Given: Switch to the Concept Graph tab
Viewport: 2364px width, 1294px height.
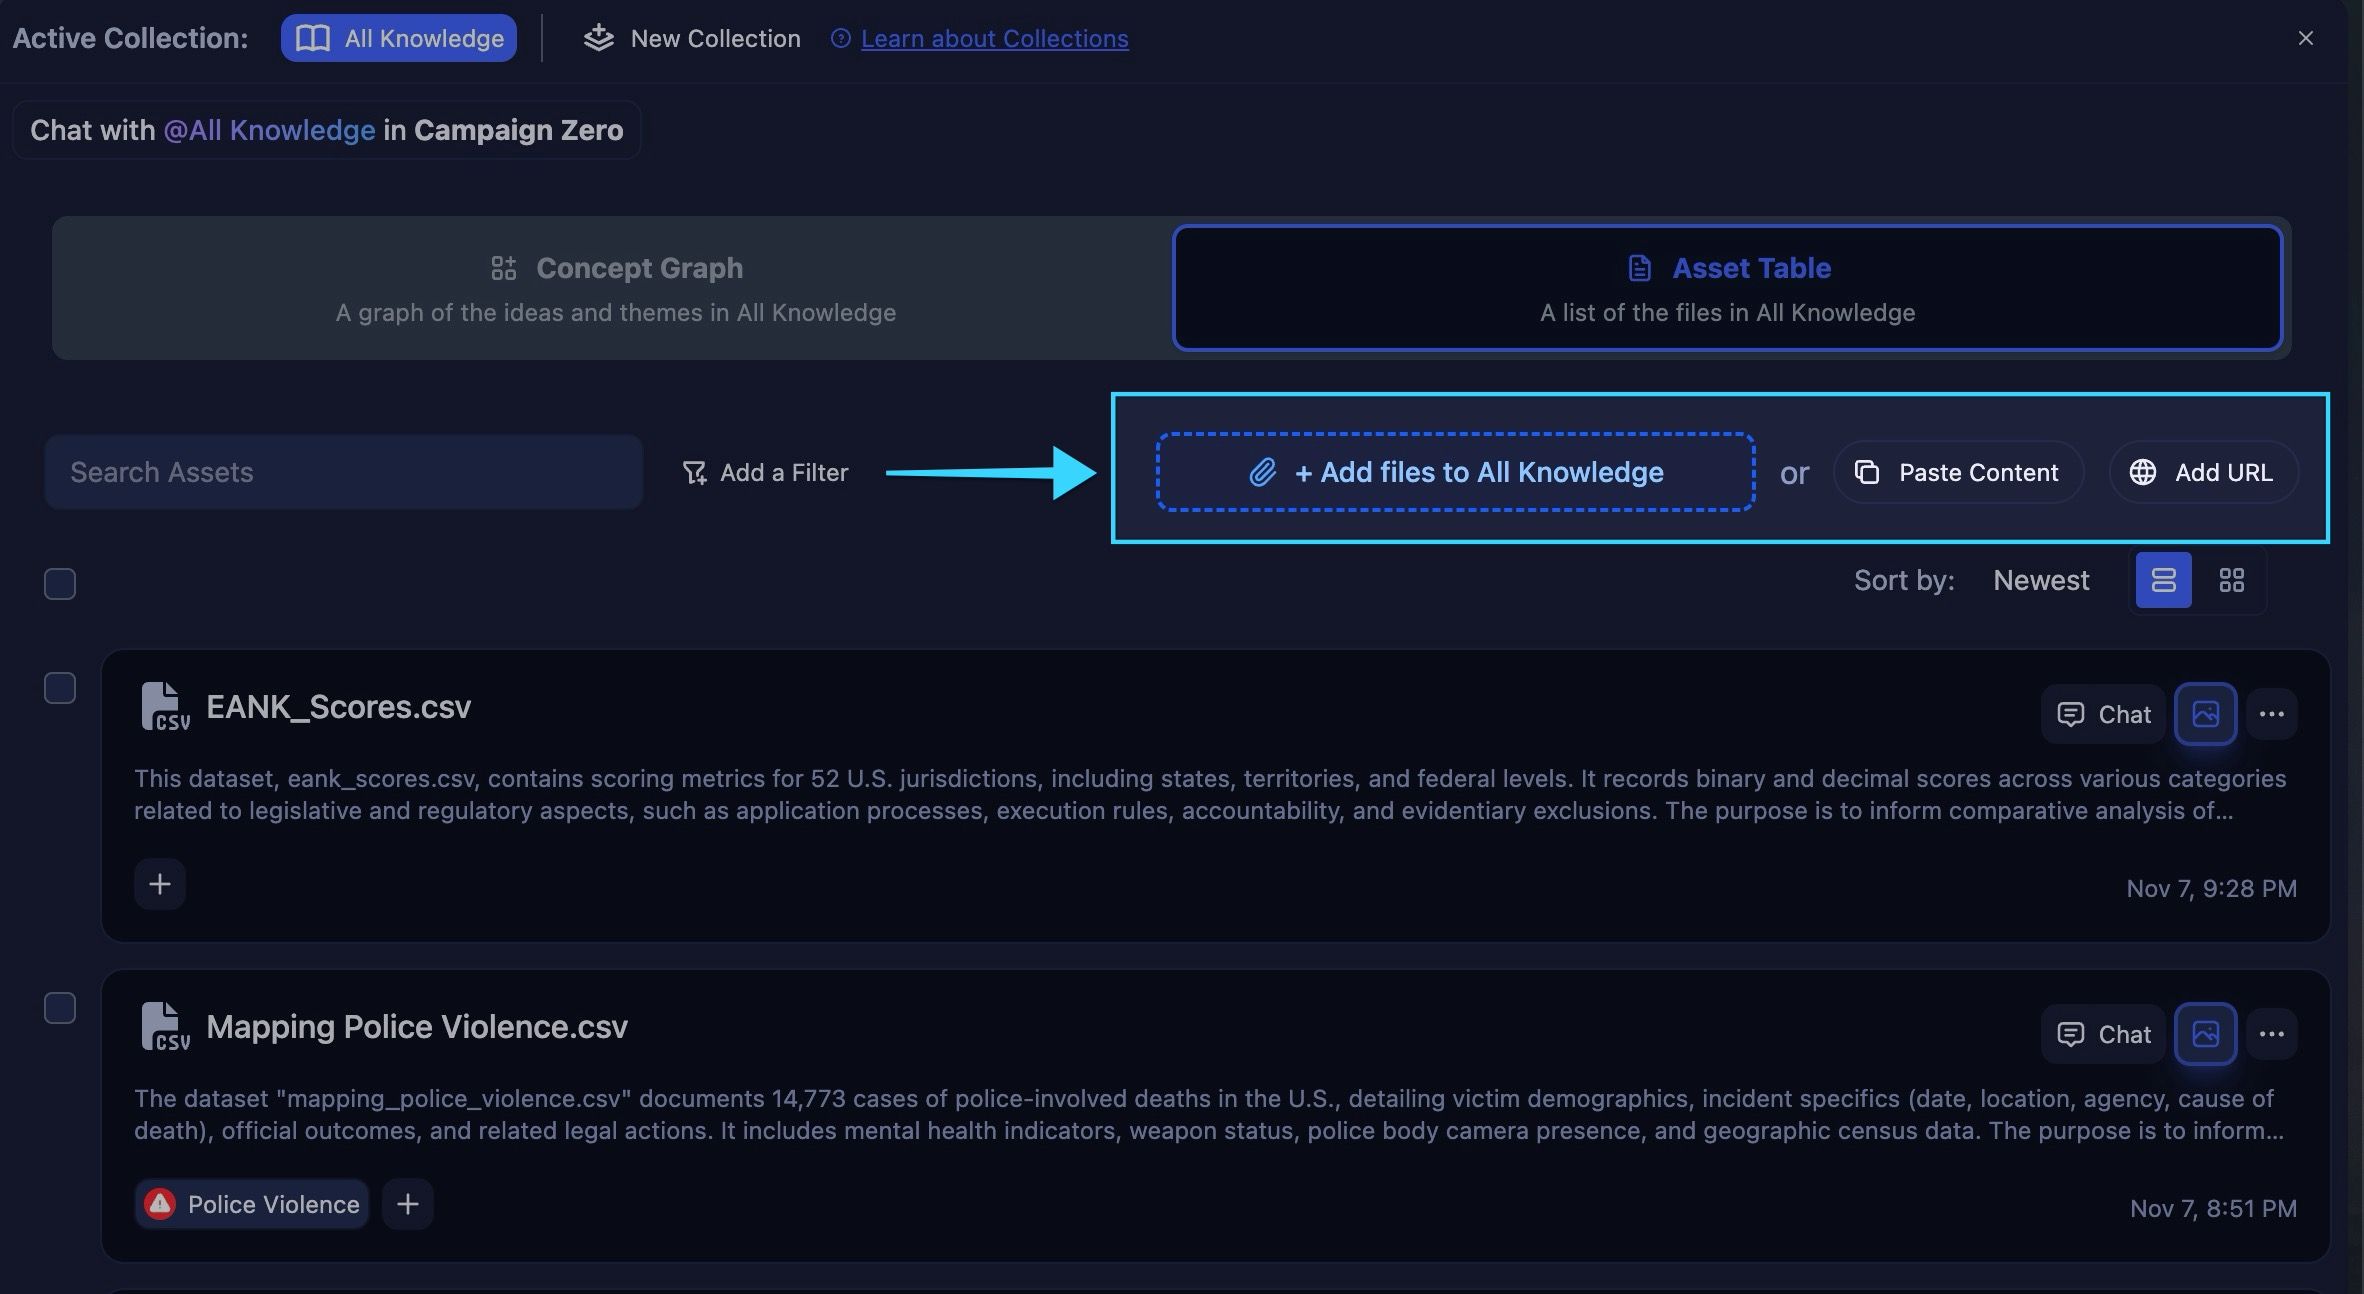Looking at the screenshot, I should (615, 288).
